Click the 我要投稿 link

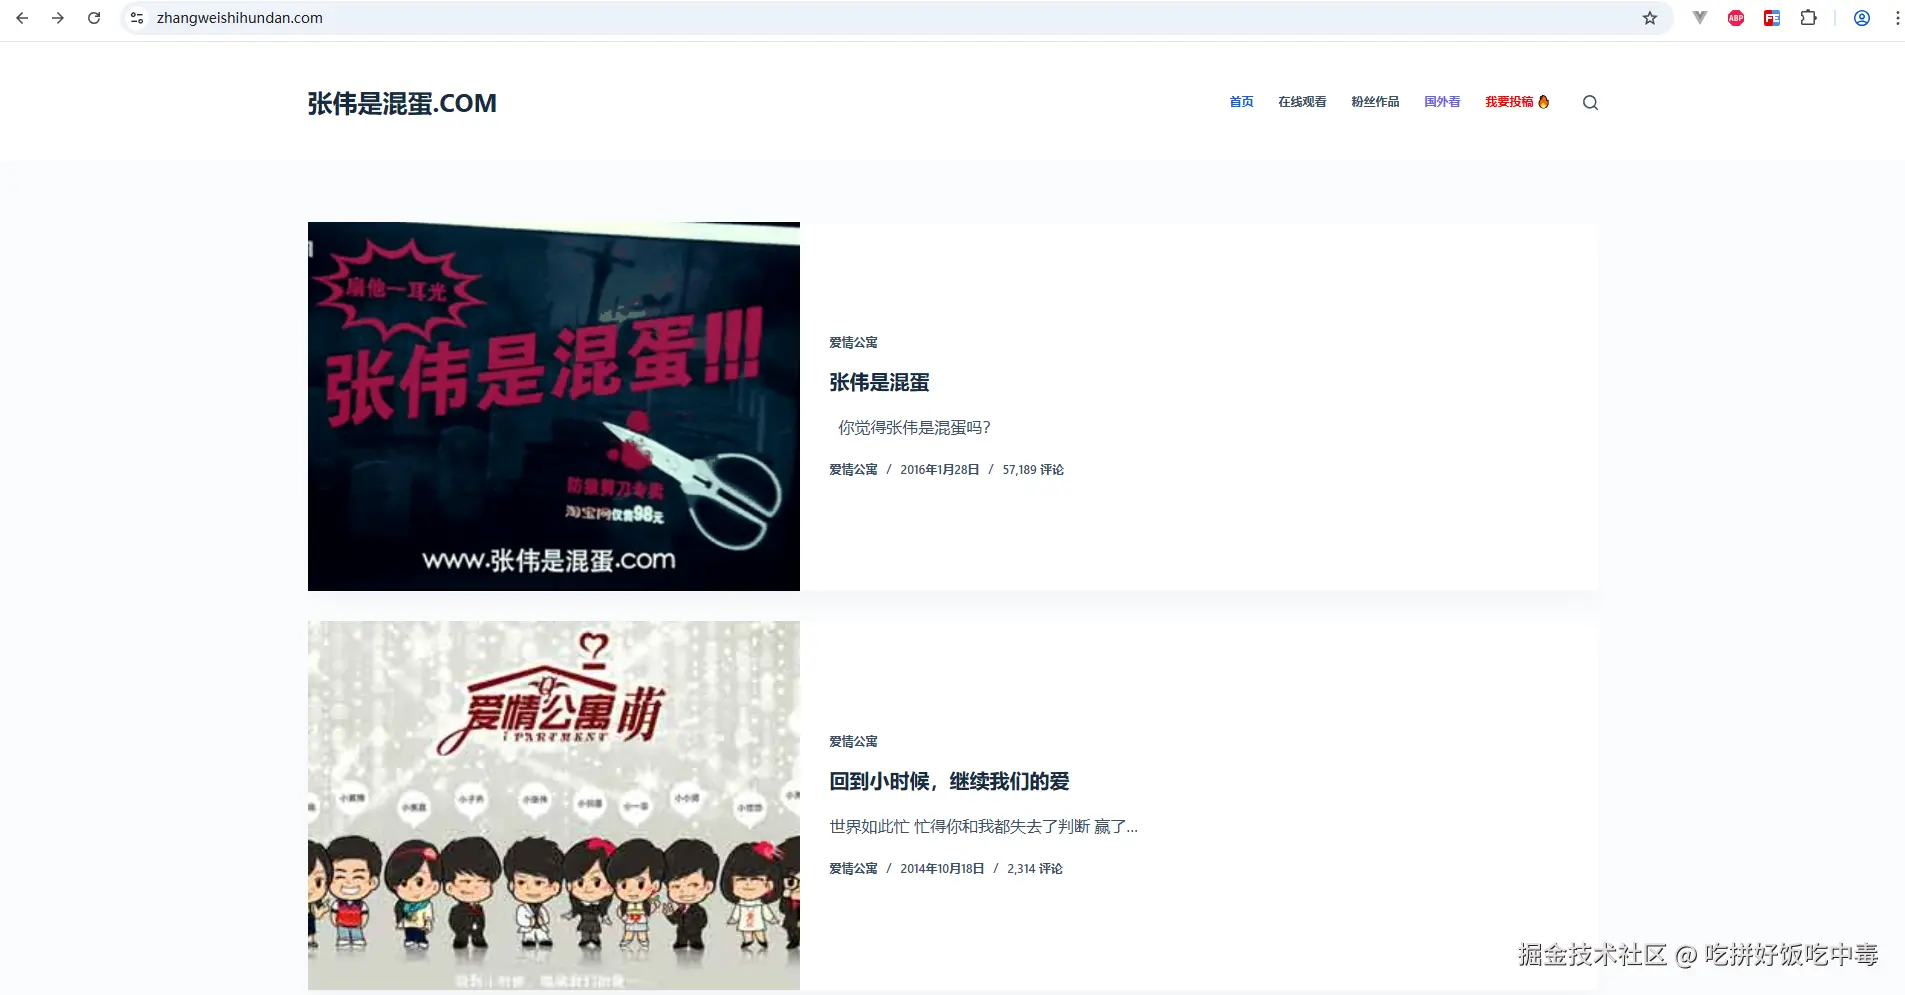1510,101
